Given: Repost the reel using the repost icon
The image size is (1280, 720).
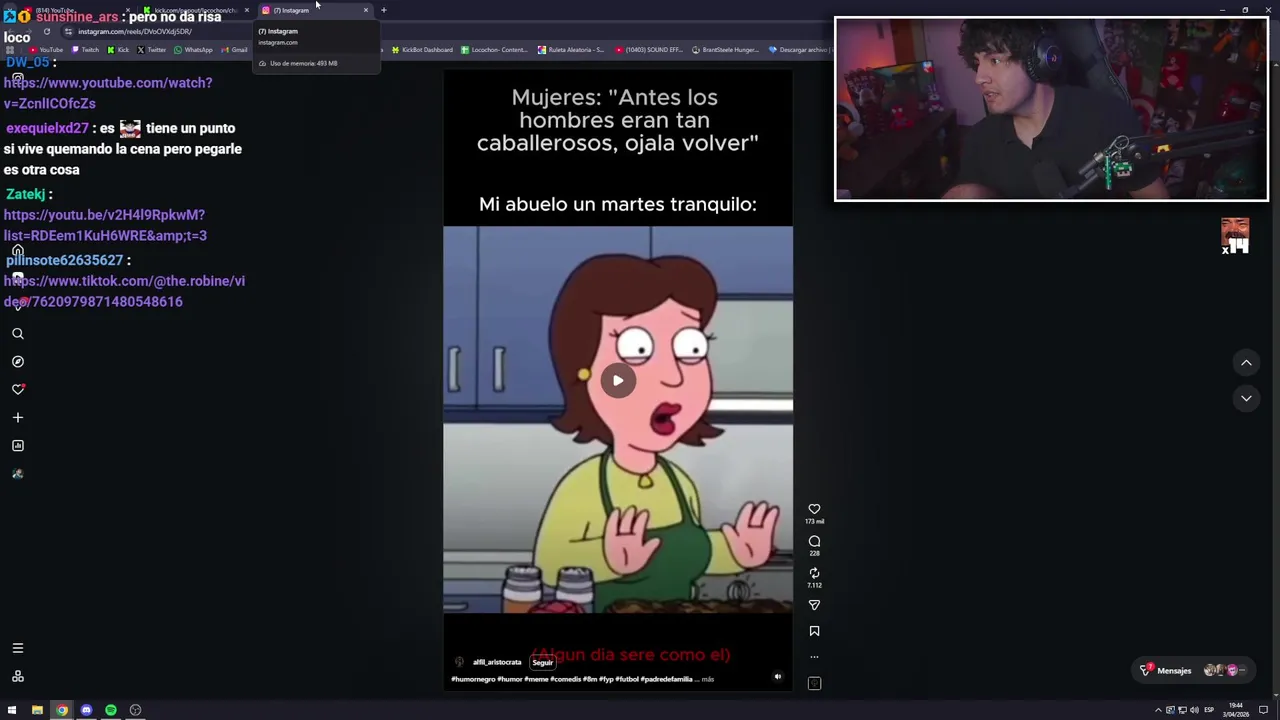Looking at the screenshot, I should (x=814, y=573).
